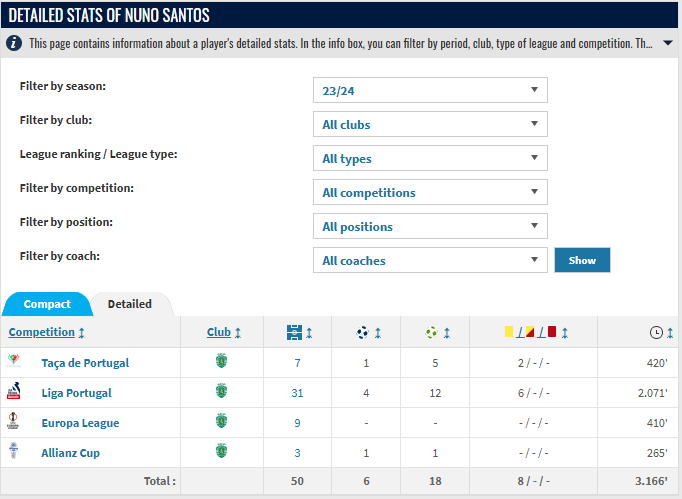Click the Show button

(x=582, y=260)
